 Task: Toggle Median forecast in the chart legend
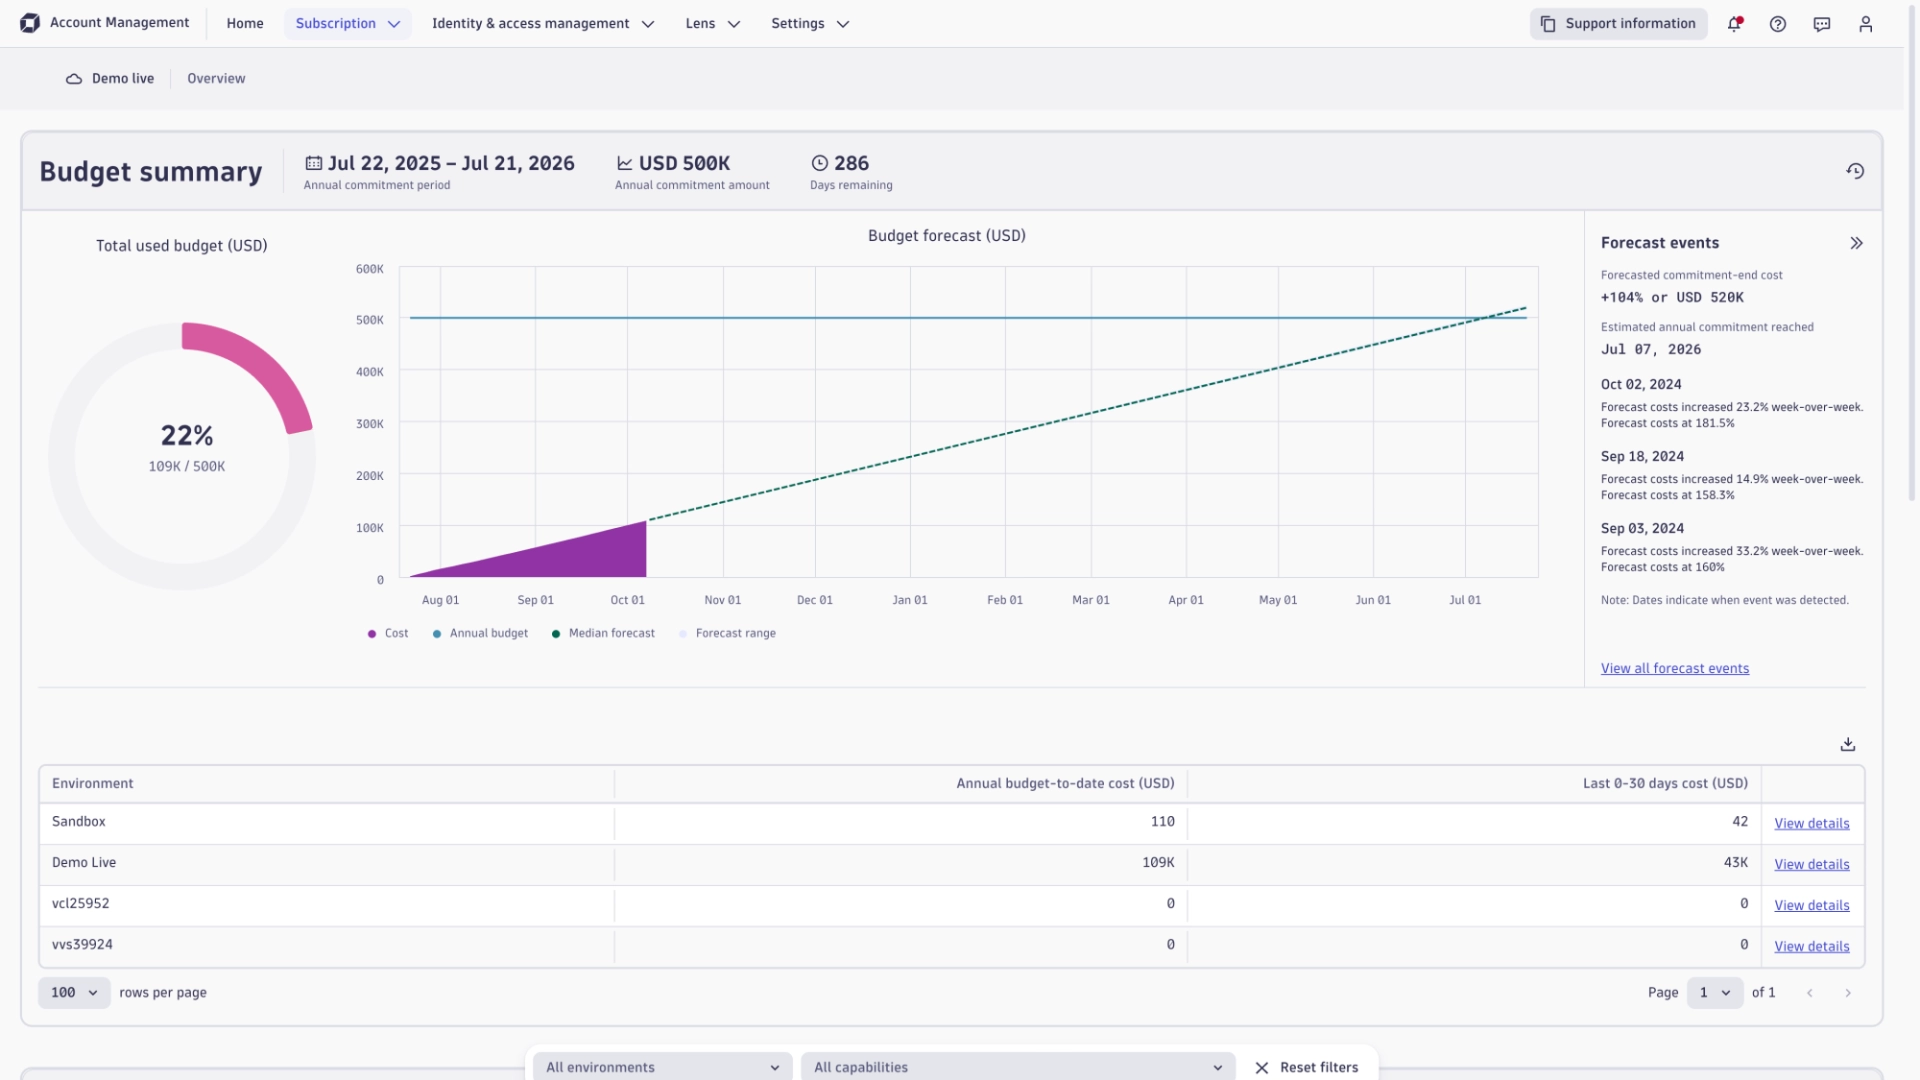tap(602, 633)
